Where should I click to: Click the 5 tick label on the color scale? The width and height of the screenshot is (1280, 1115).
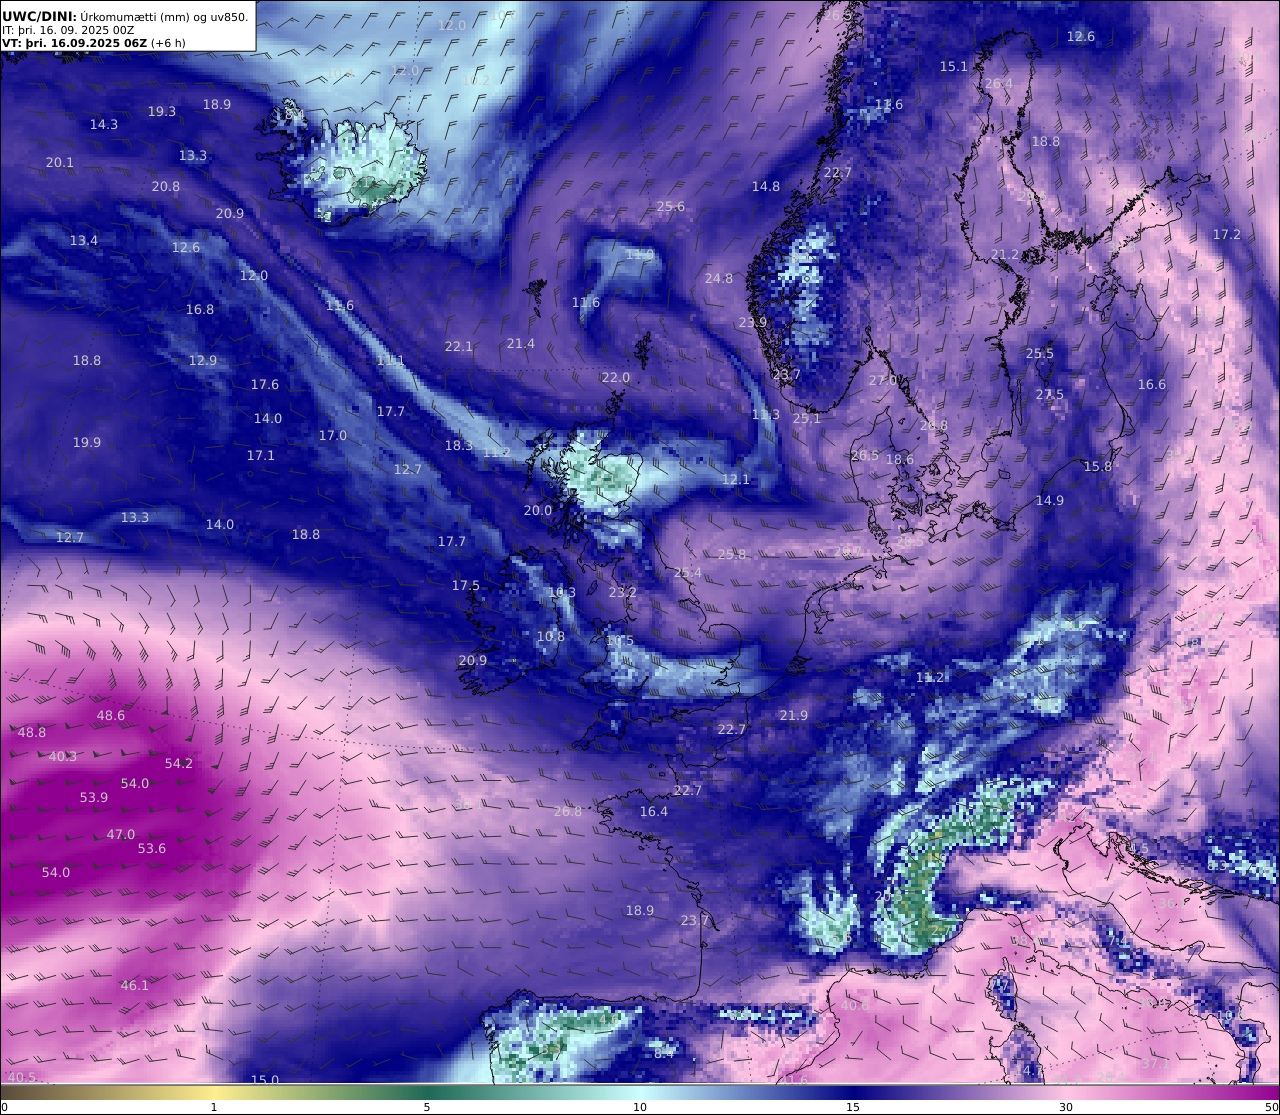427,1106
